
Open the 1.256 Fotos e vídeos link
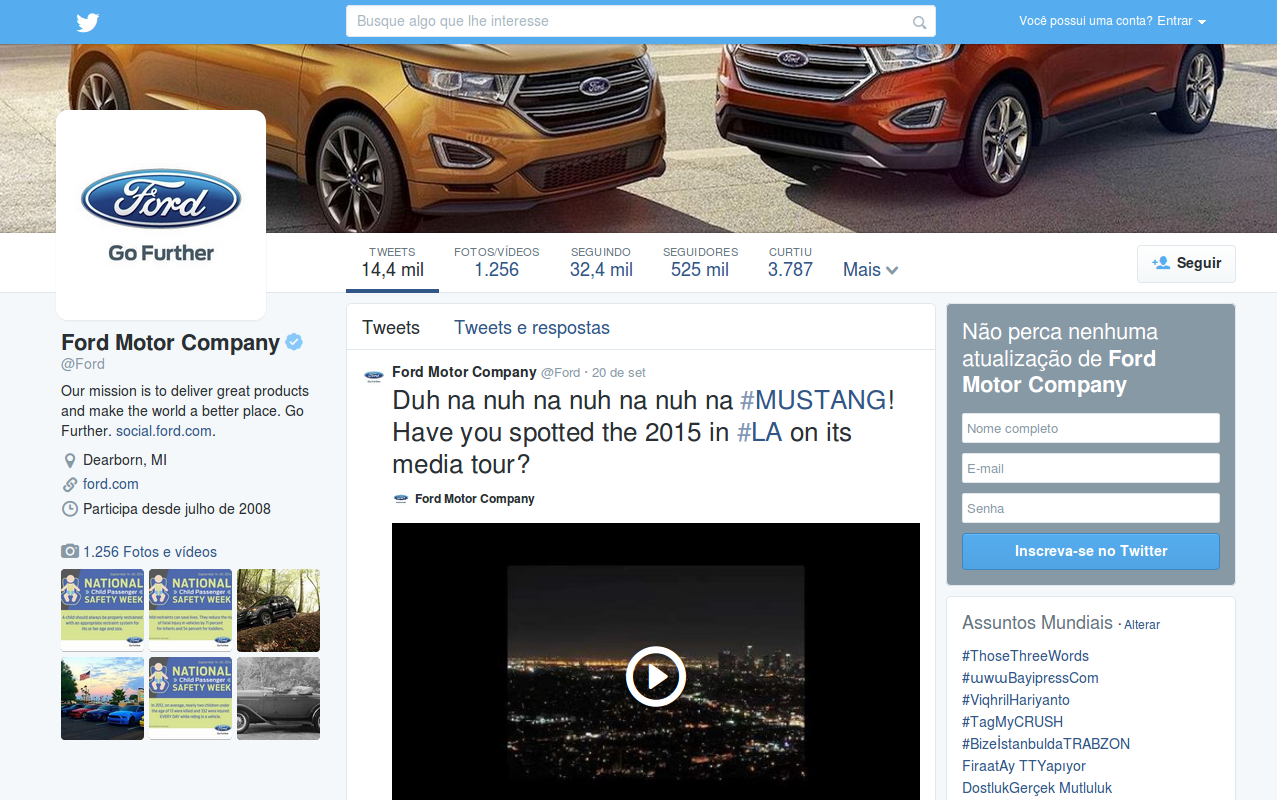coord(150,552)
